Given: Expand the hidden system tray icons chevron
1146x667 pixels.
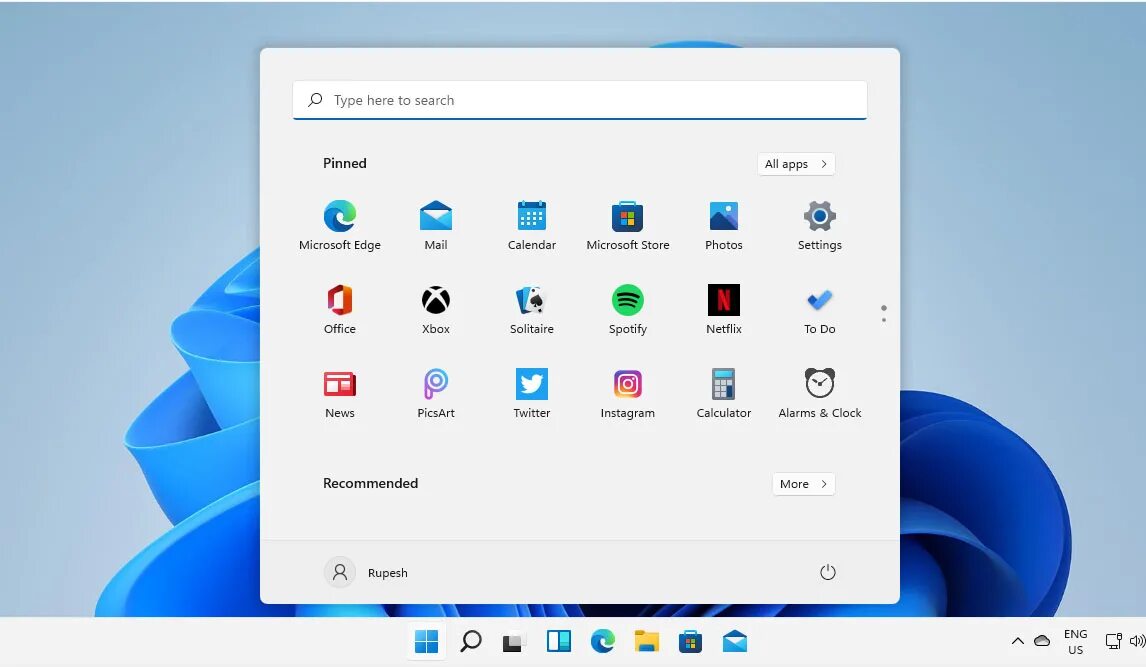Looking at the screenshot, I should point(1017,641).
